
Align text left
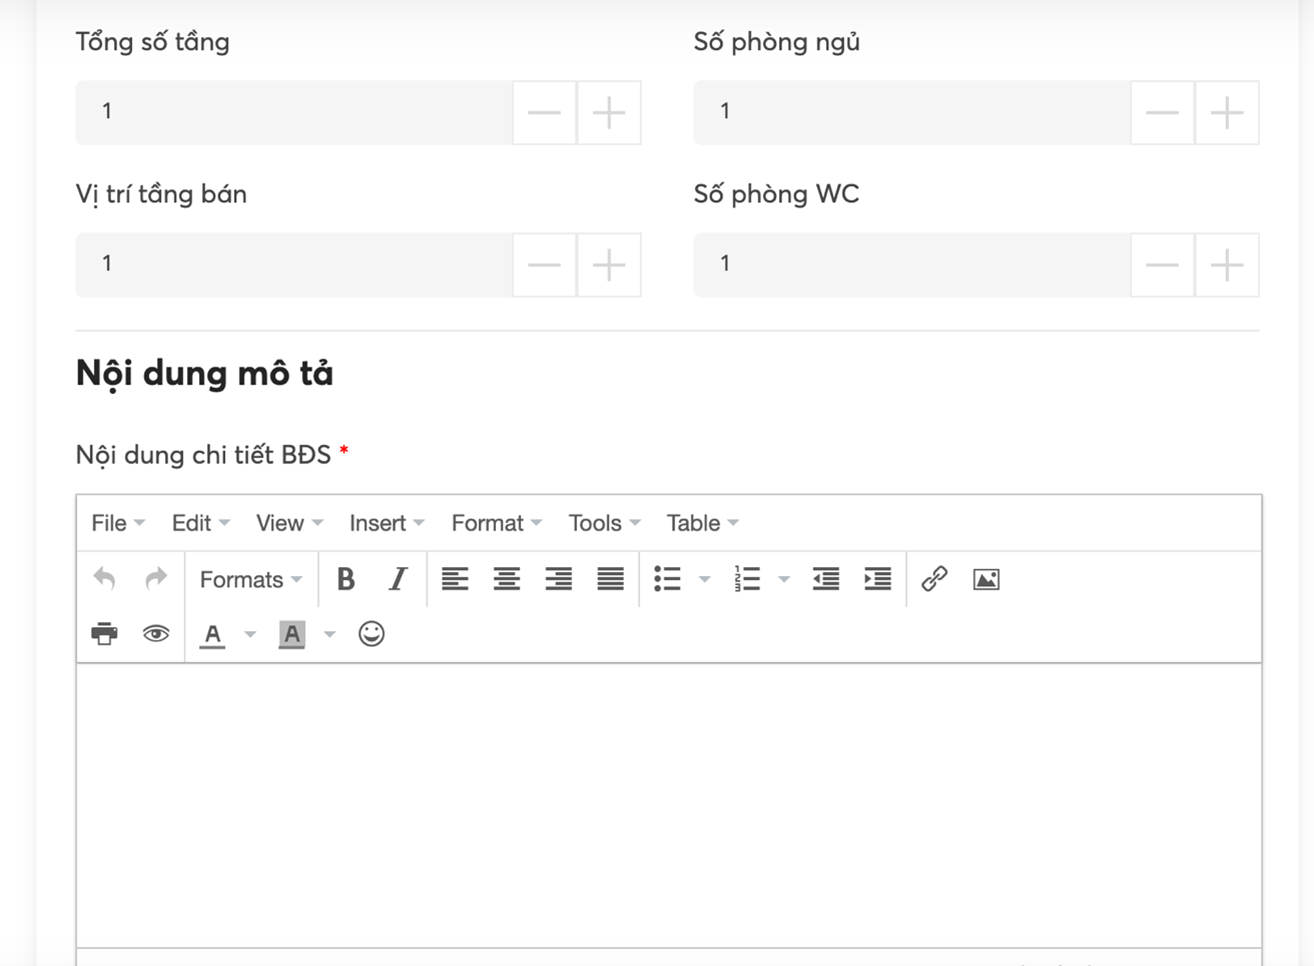[x=455, y=579]
